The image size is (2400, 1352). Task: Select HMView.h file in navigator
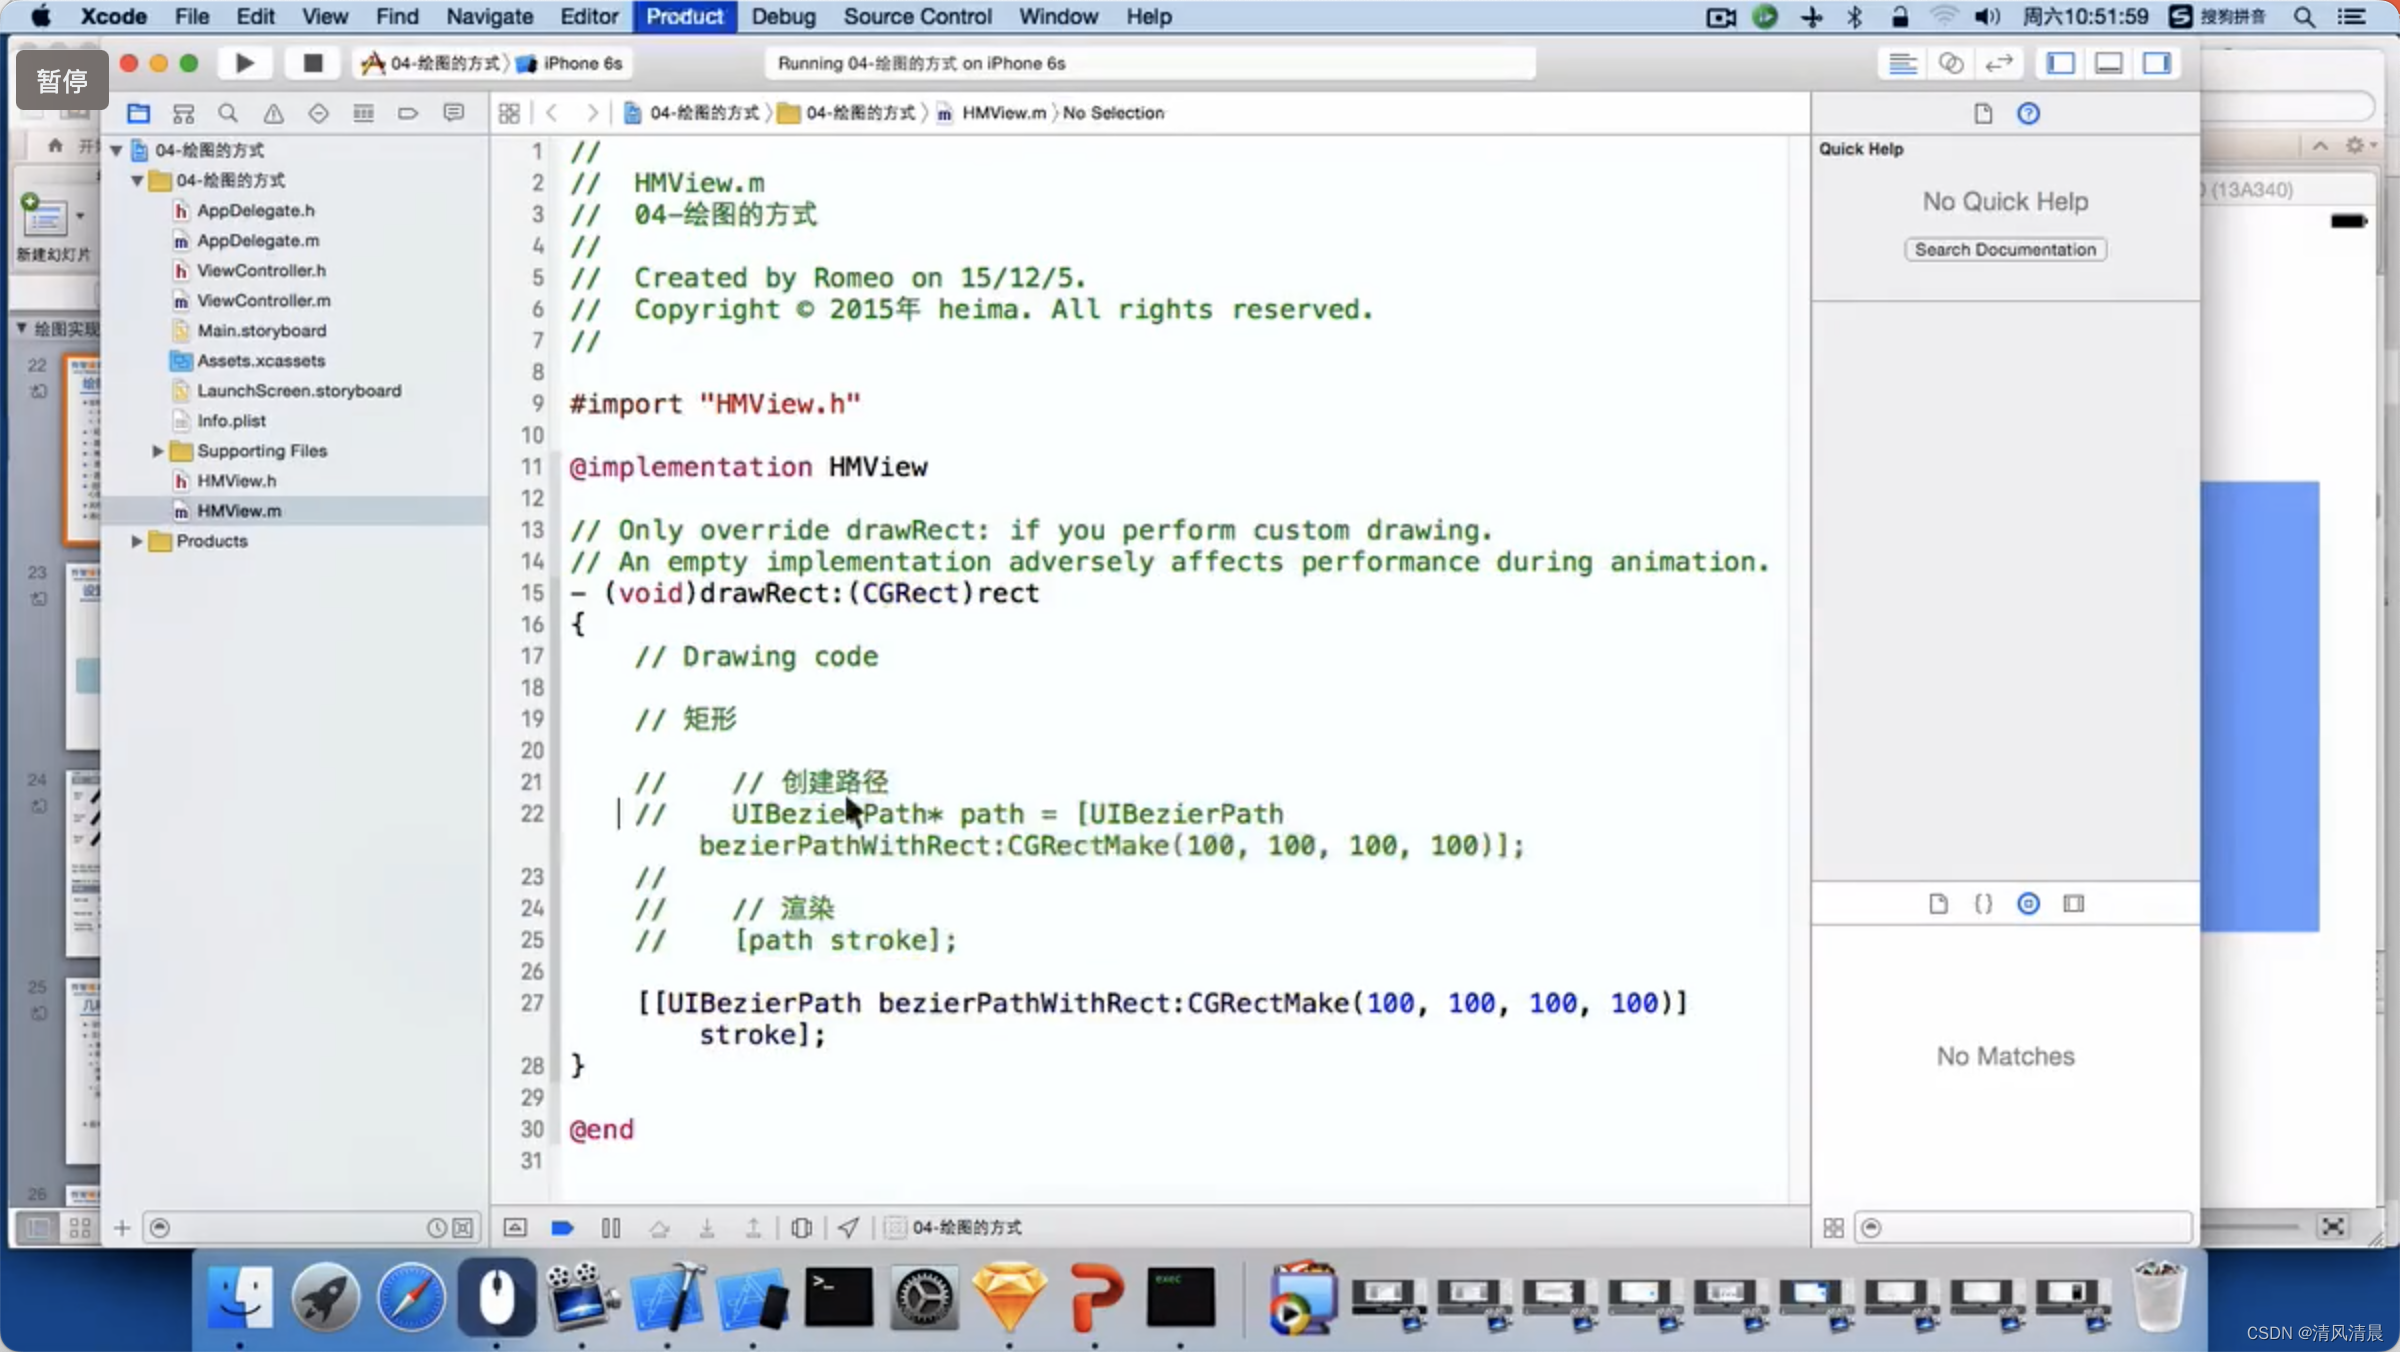click(236, 478)
